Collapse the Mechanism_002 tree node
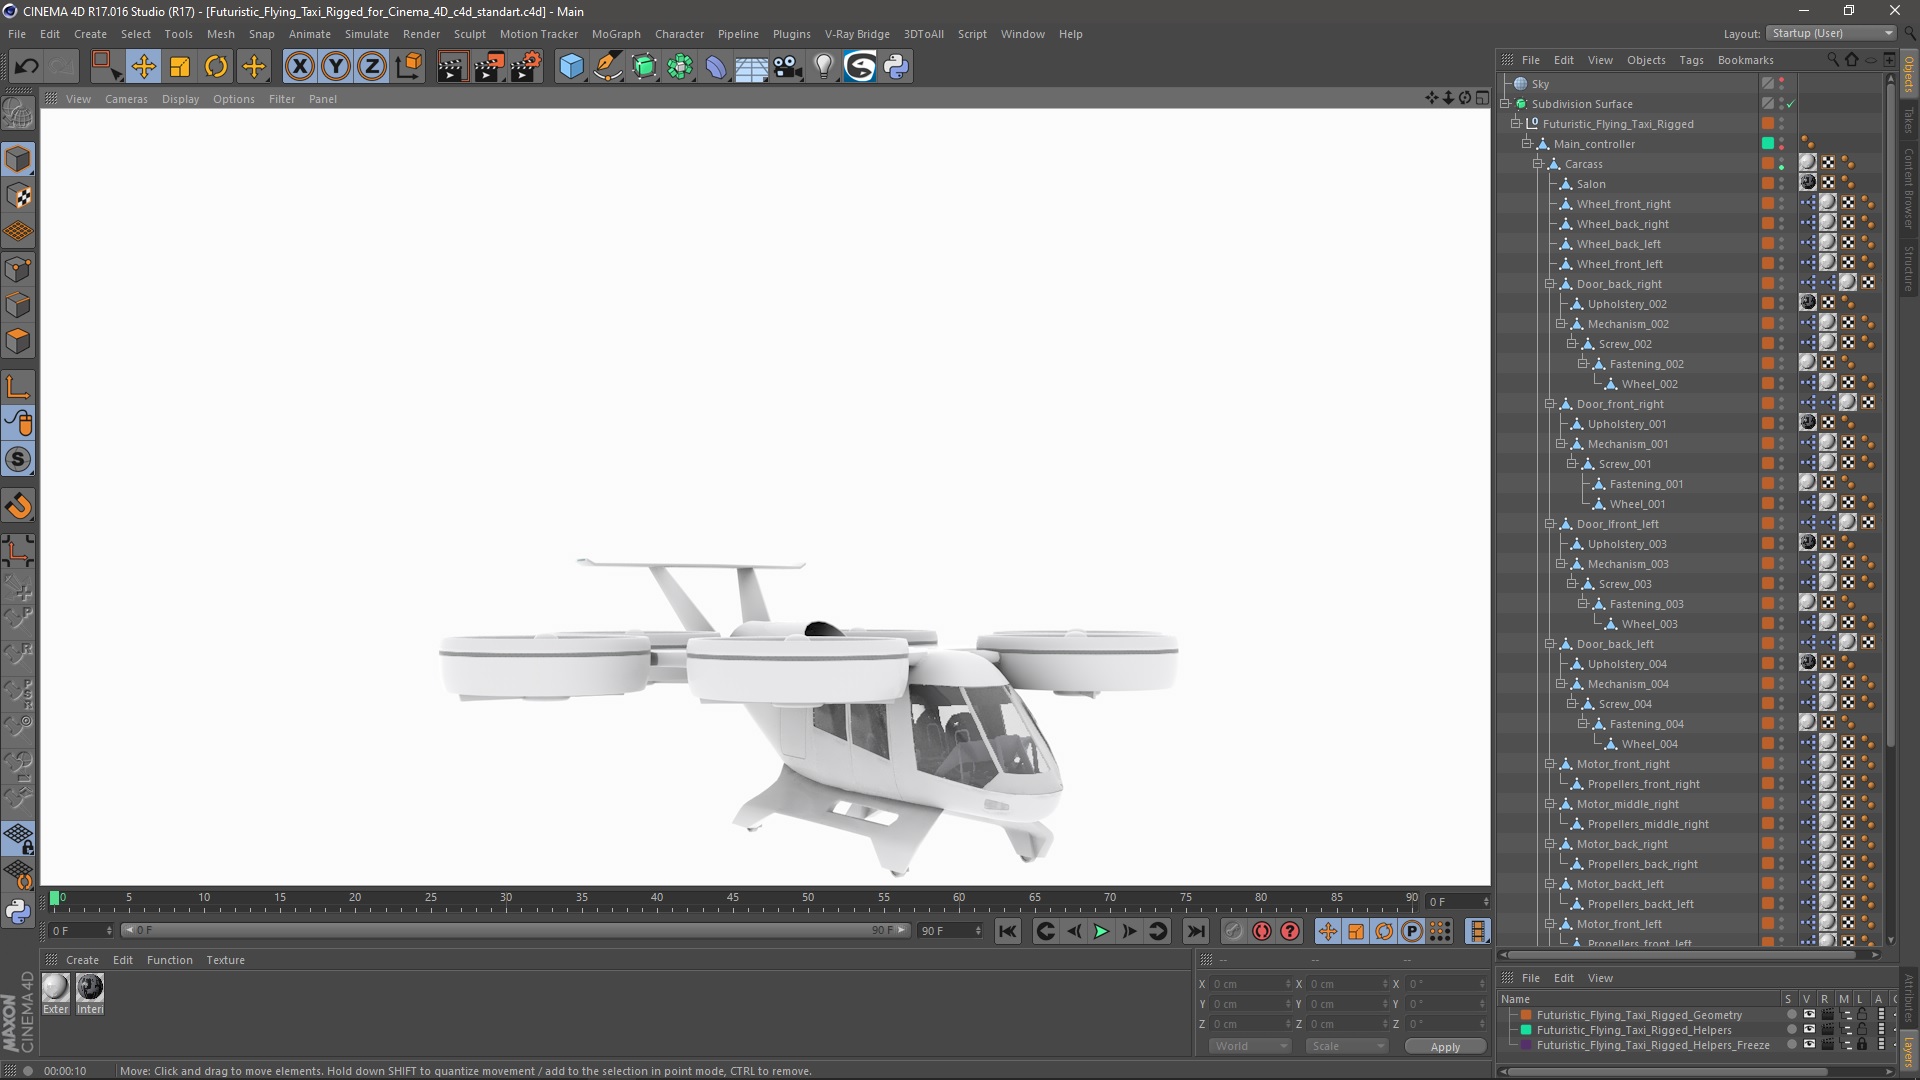Screen dimensions: 1920x1080 click(1560, 324)
